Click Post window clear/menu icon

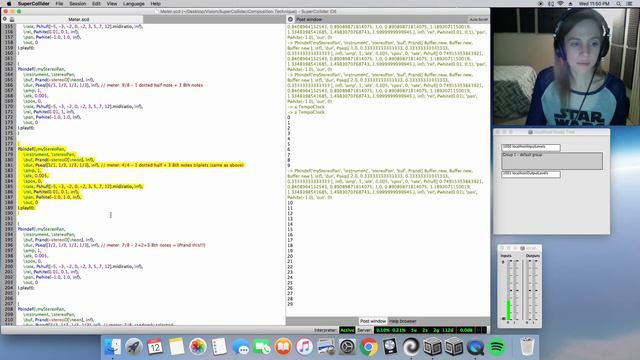click(x=290, y=19)
